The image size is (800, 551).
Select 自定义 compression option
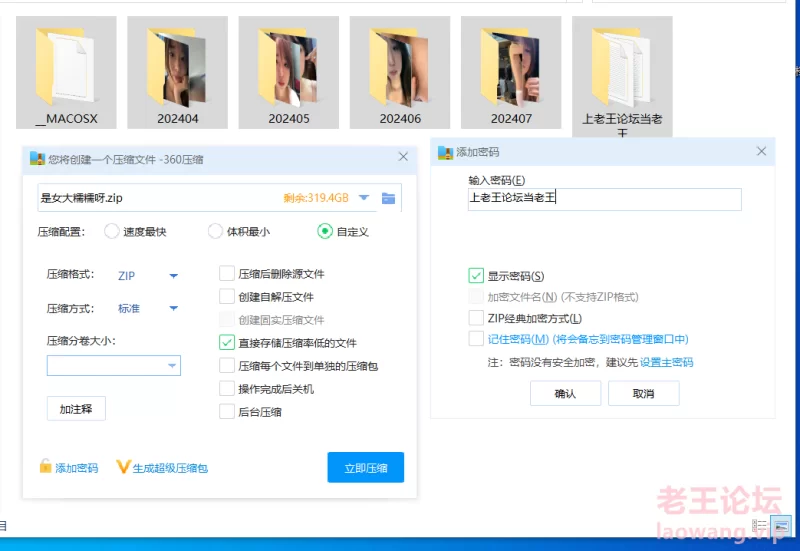[x=325, y=232]
